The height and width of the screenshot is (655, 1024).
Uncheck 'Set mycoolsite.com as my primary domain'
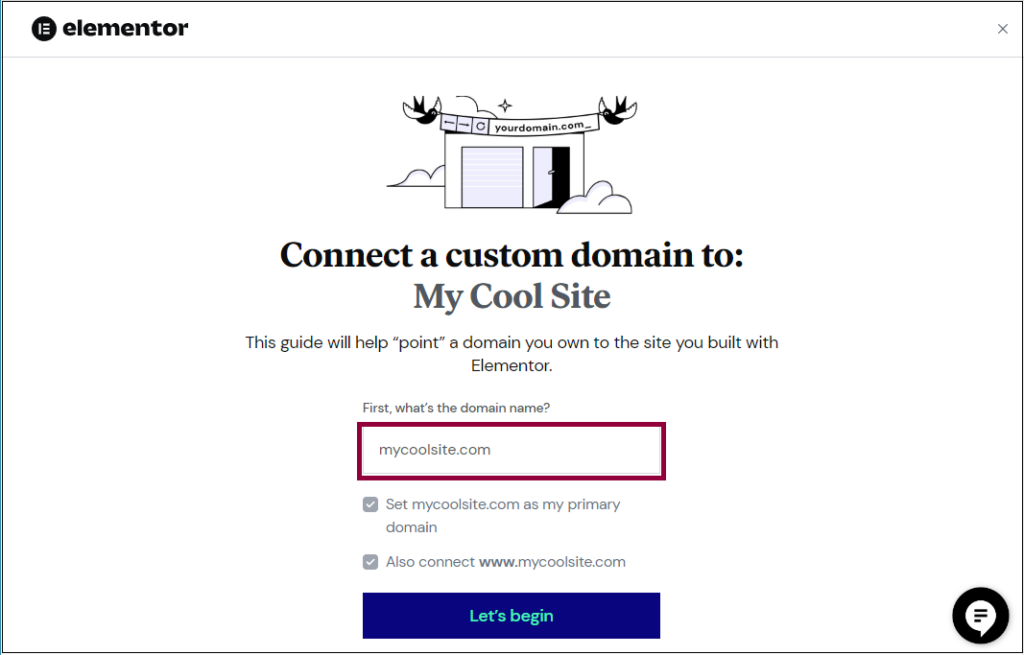click(370, 505)
